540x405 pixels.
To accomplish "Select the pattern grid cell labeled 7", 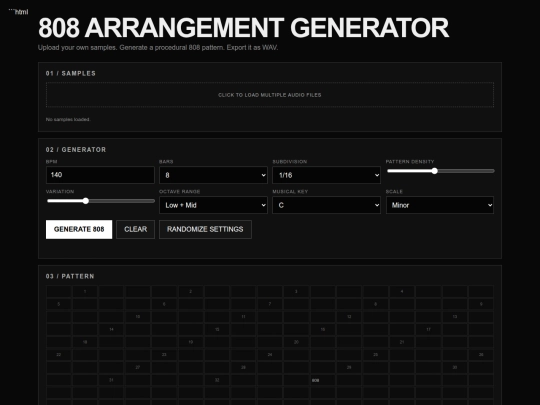I will [270, 304].
